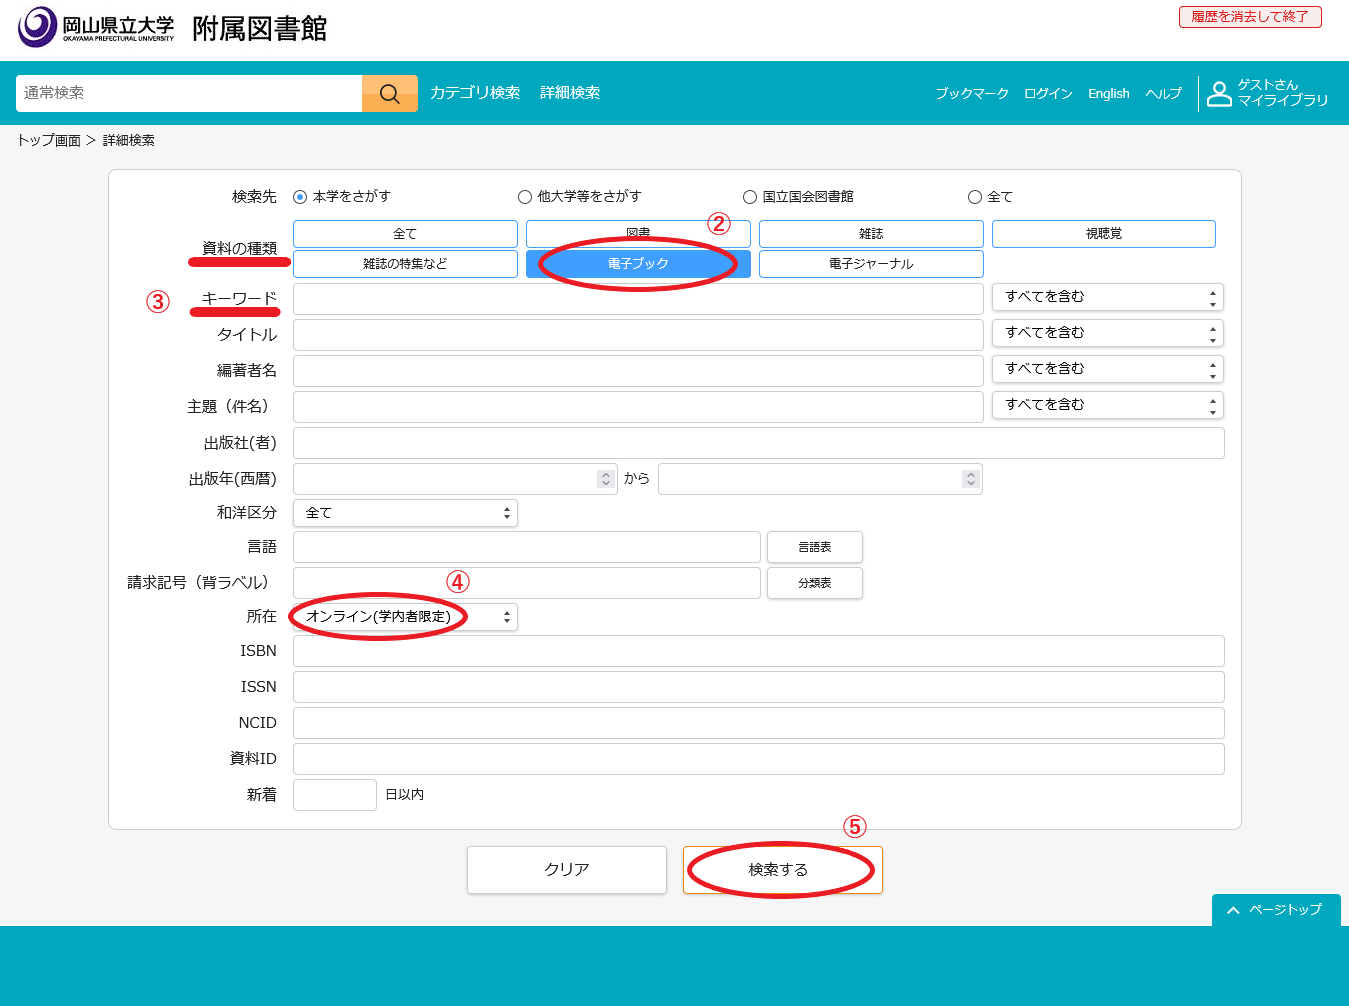Viewport: 1349px width, 1006px height.
Task: Open ブックマーク in header
Action: pos(972,94)
